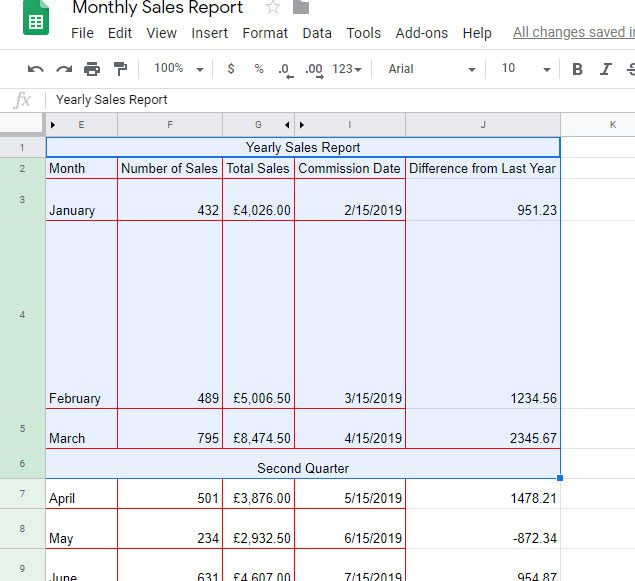The height and width of the screenshot is (581, 635).
Task: Open the zoom 100% dropdown
Action: pyautogui.click(x=178, y=69)
